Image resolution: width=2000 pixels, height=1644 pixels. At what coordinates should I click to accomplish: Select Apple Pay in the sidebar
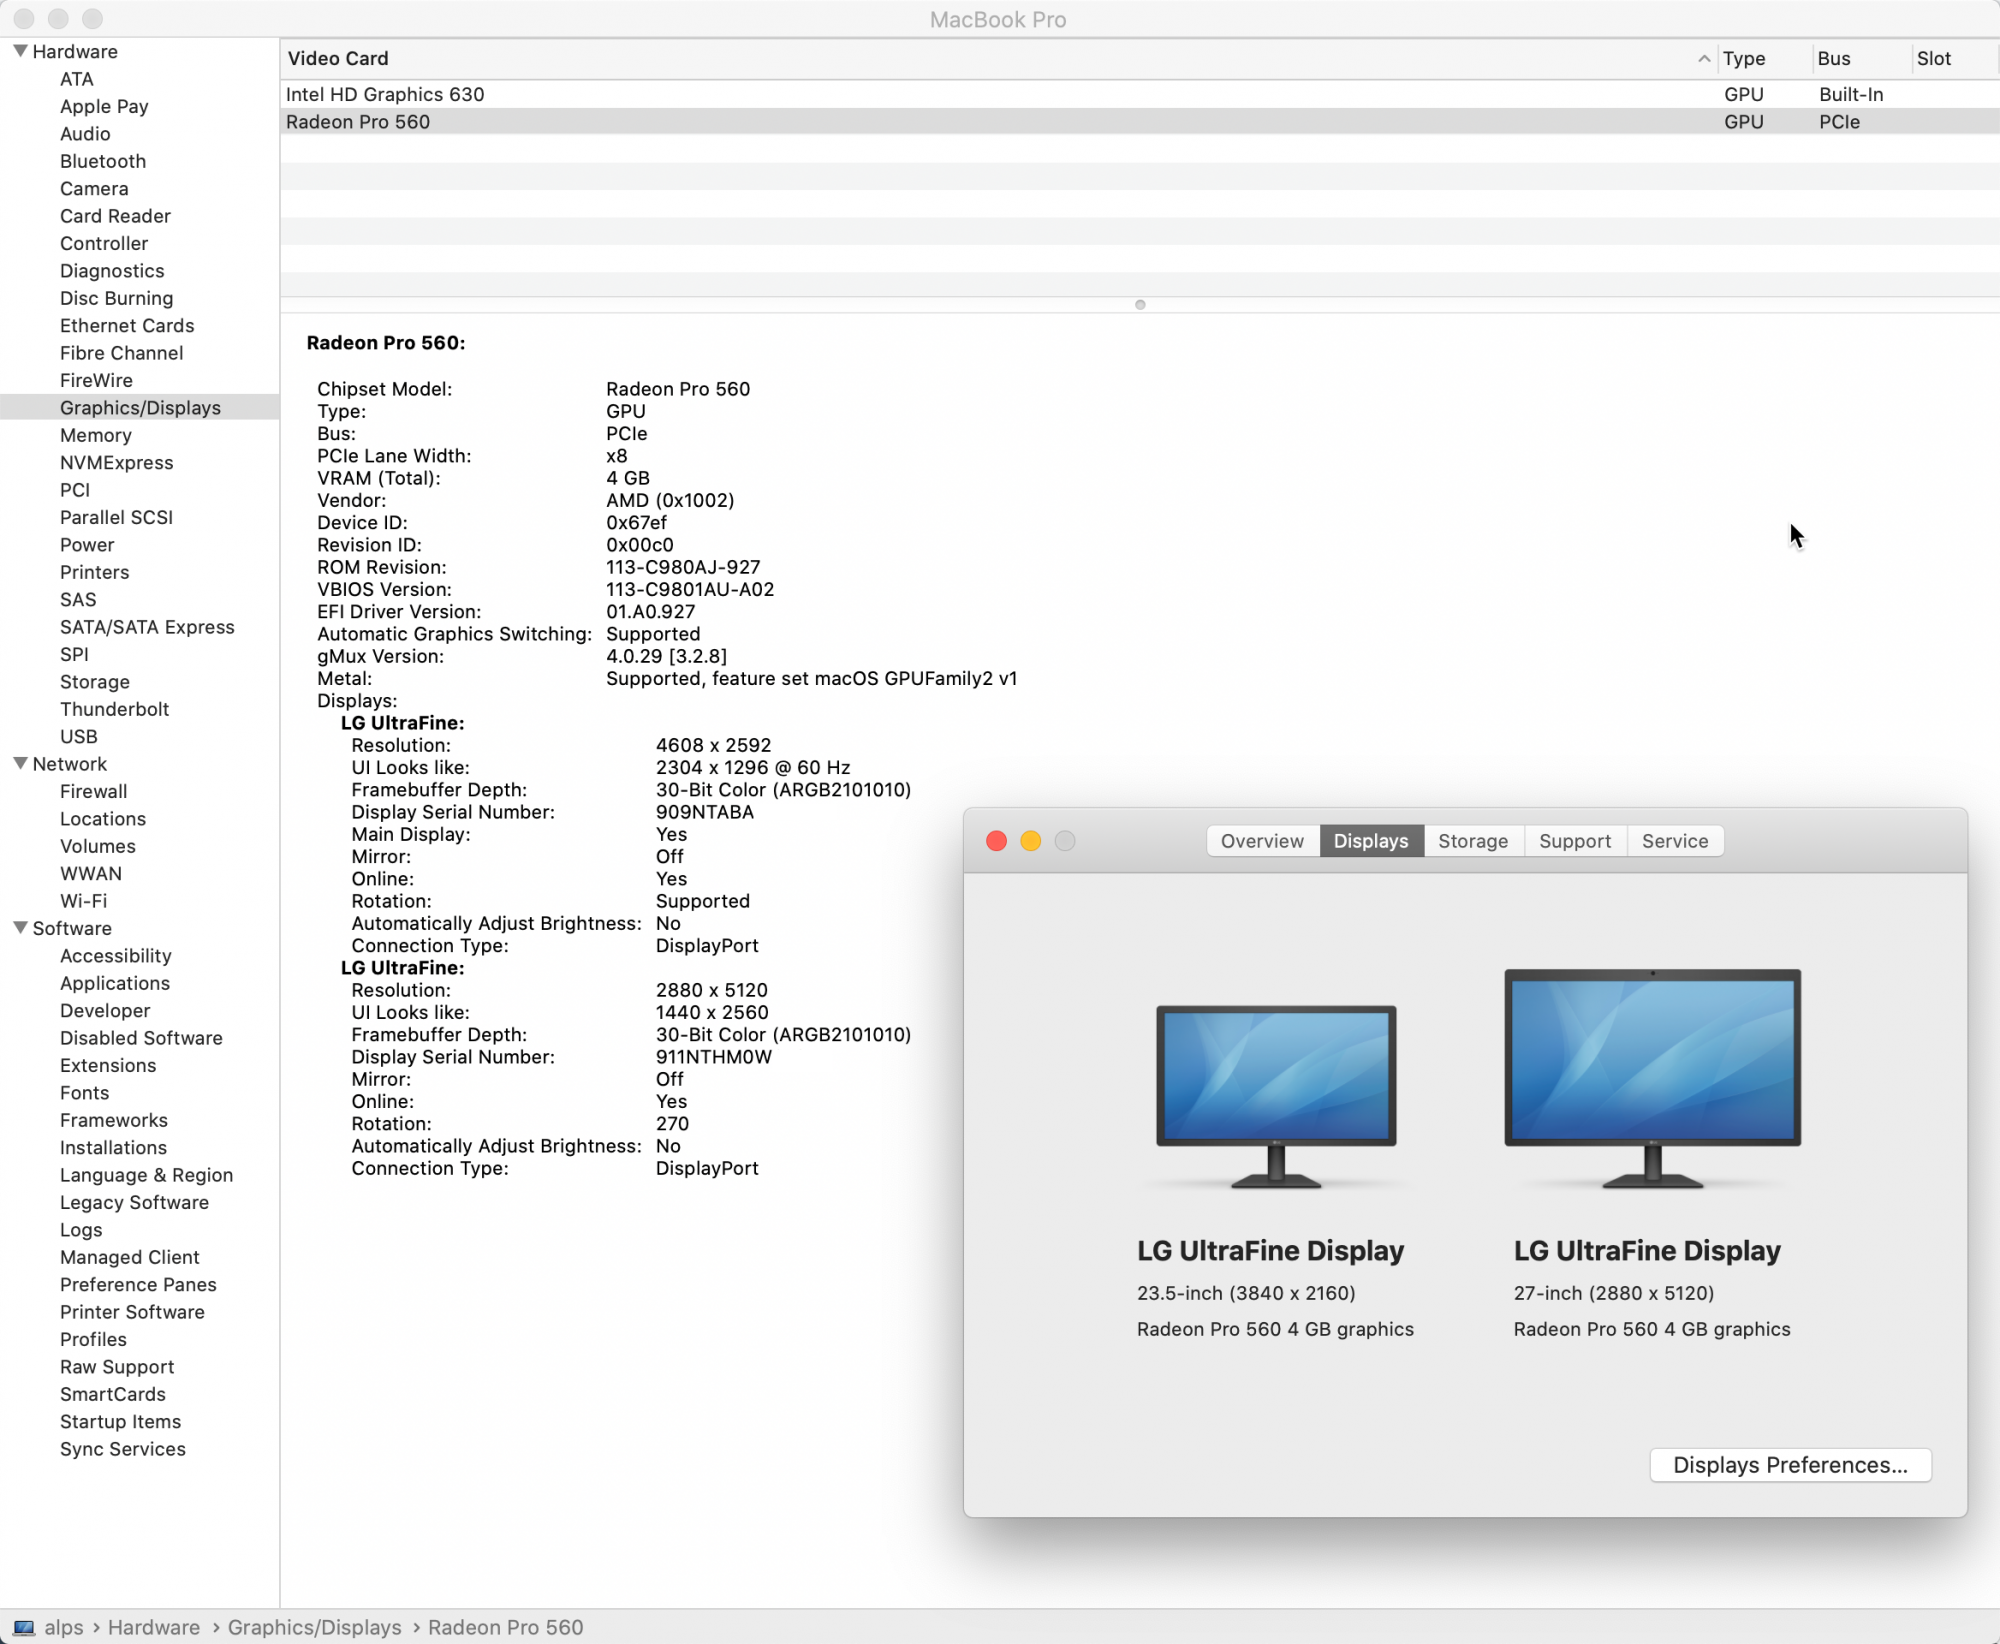pyautogui.click(x=104, y=106)
